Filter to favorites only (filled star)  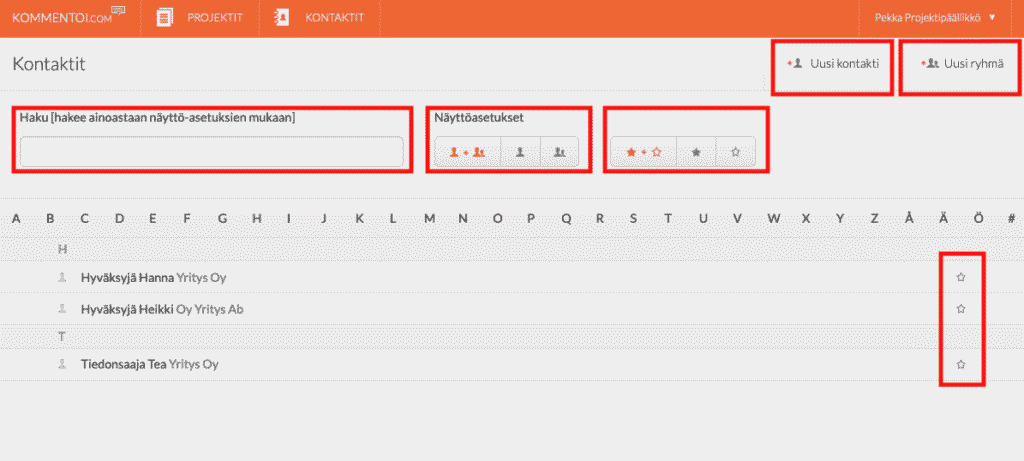[x=697, y=152]
